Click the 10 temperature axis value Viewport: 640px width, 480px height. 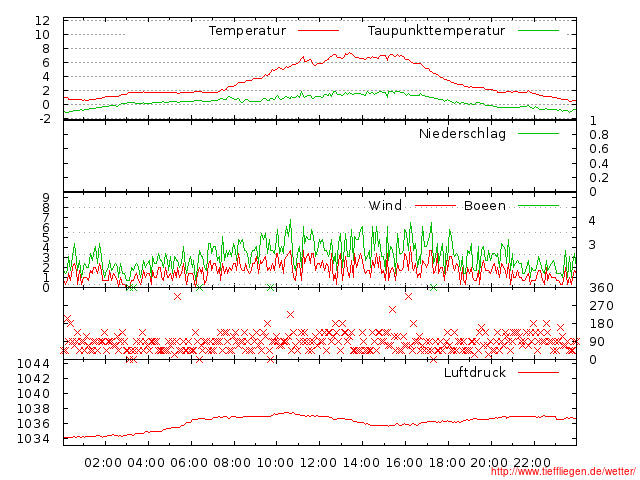[42, 35]
